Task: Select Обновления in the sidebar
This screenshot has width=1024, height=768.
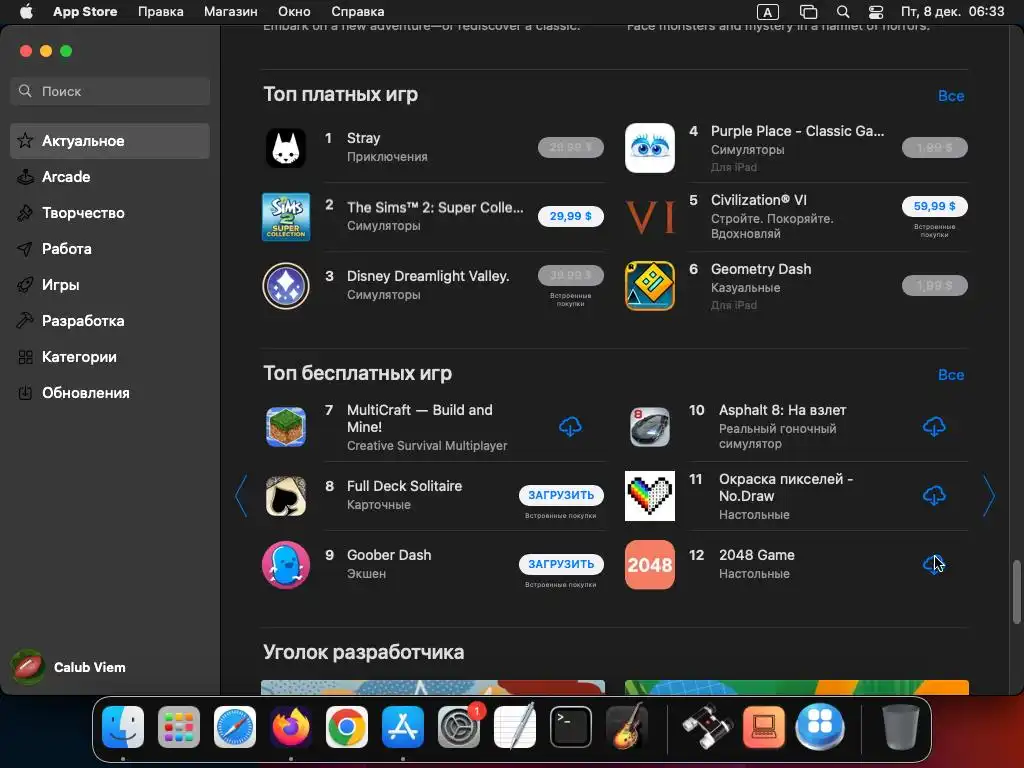Action: 110,392
